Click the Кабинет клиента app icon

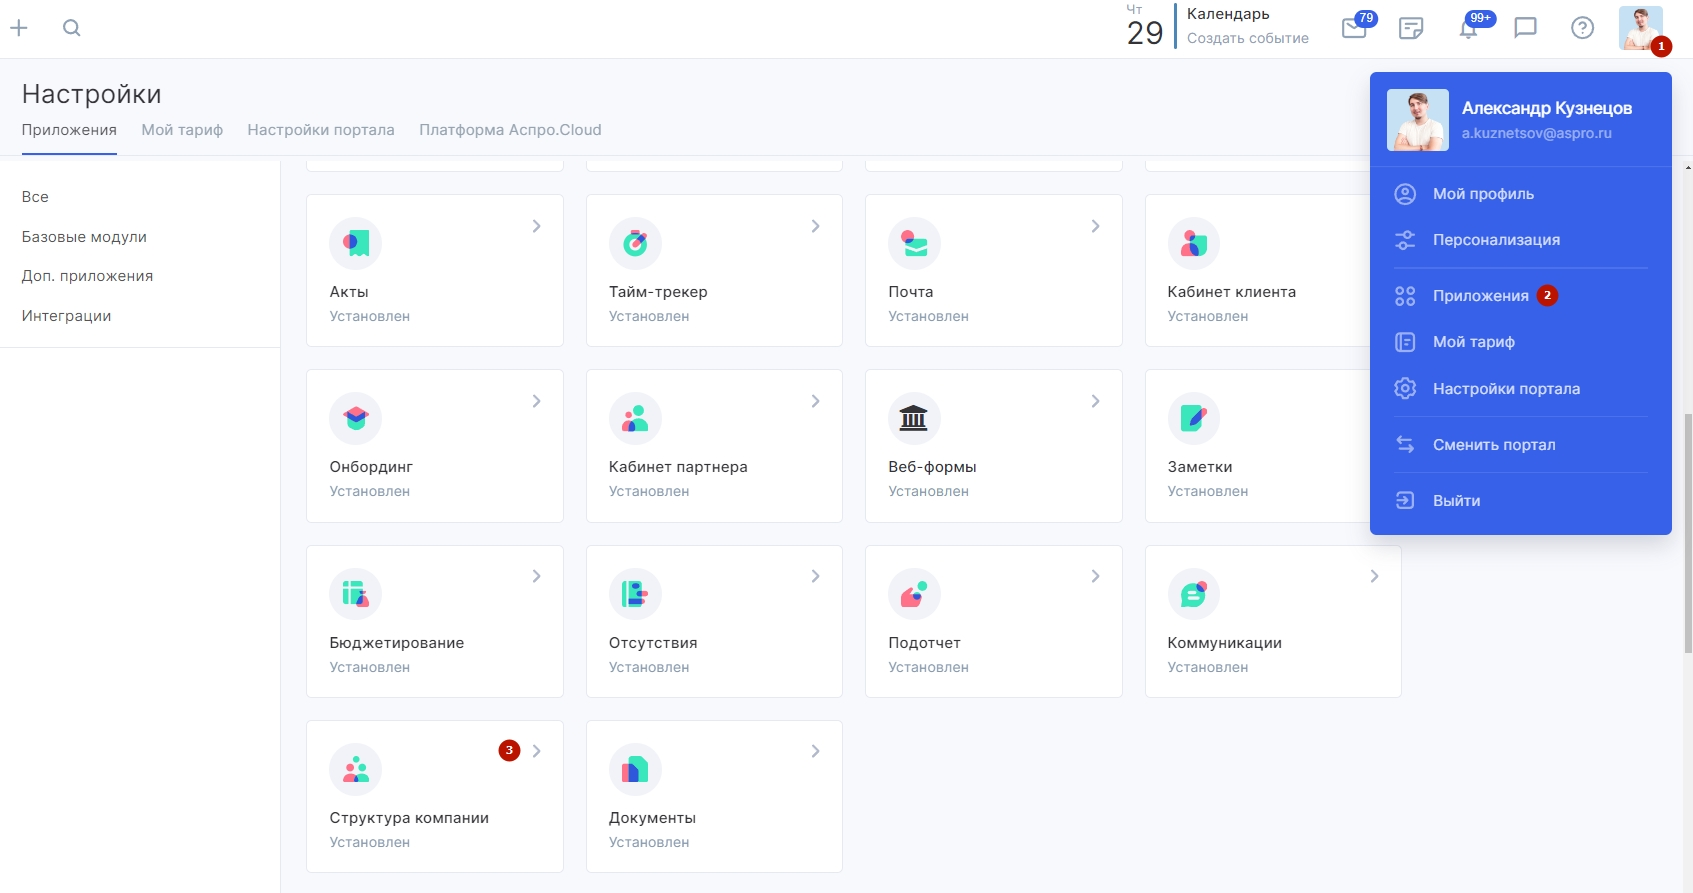pos(1194,243)
